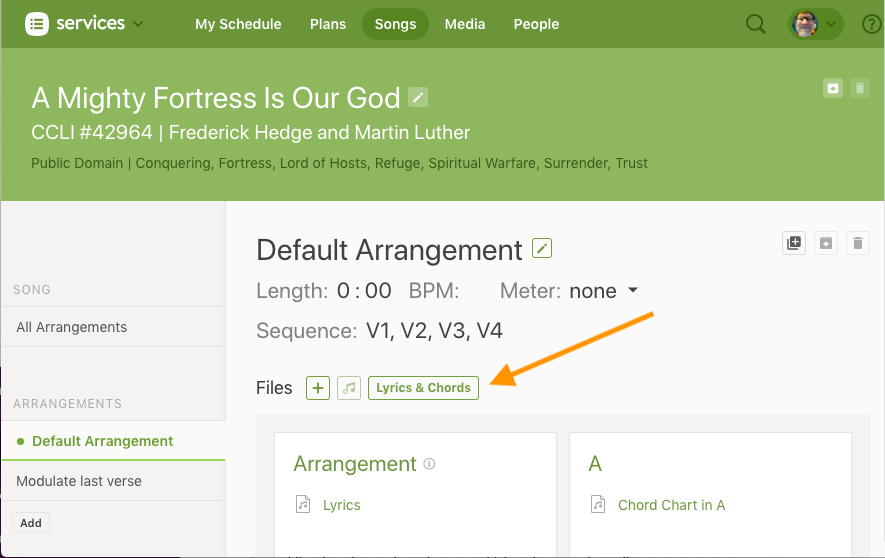Delete the song using header trash icon
The image size is (885, 558).
[859, 88]
